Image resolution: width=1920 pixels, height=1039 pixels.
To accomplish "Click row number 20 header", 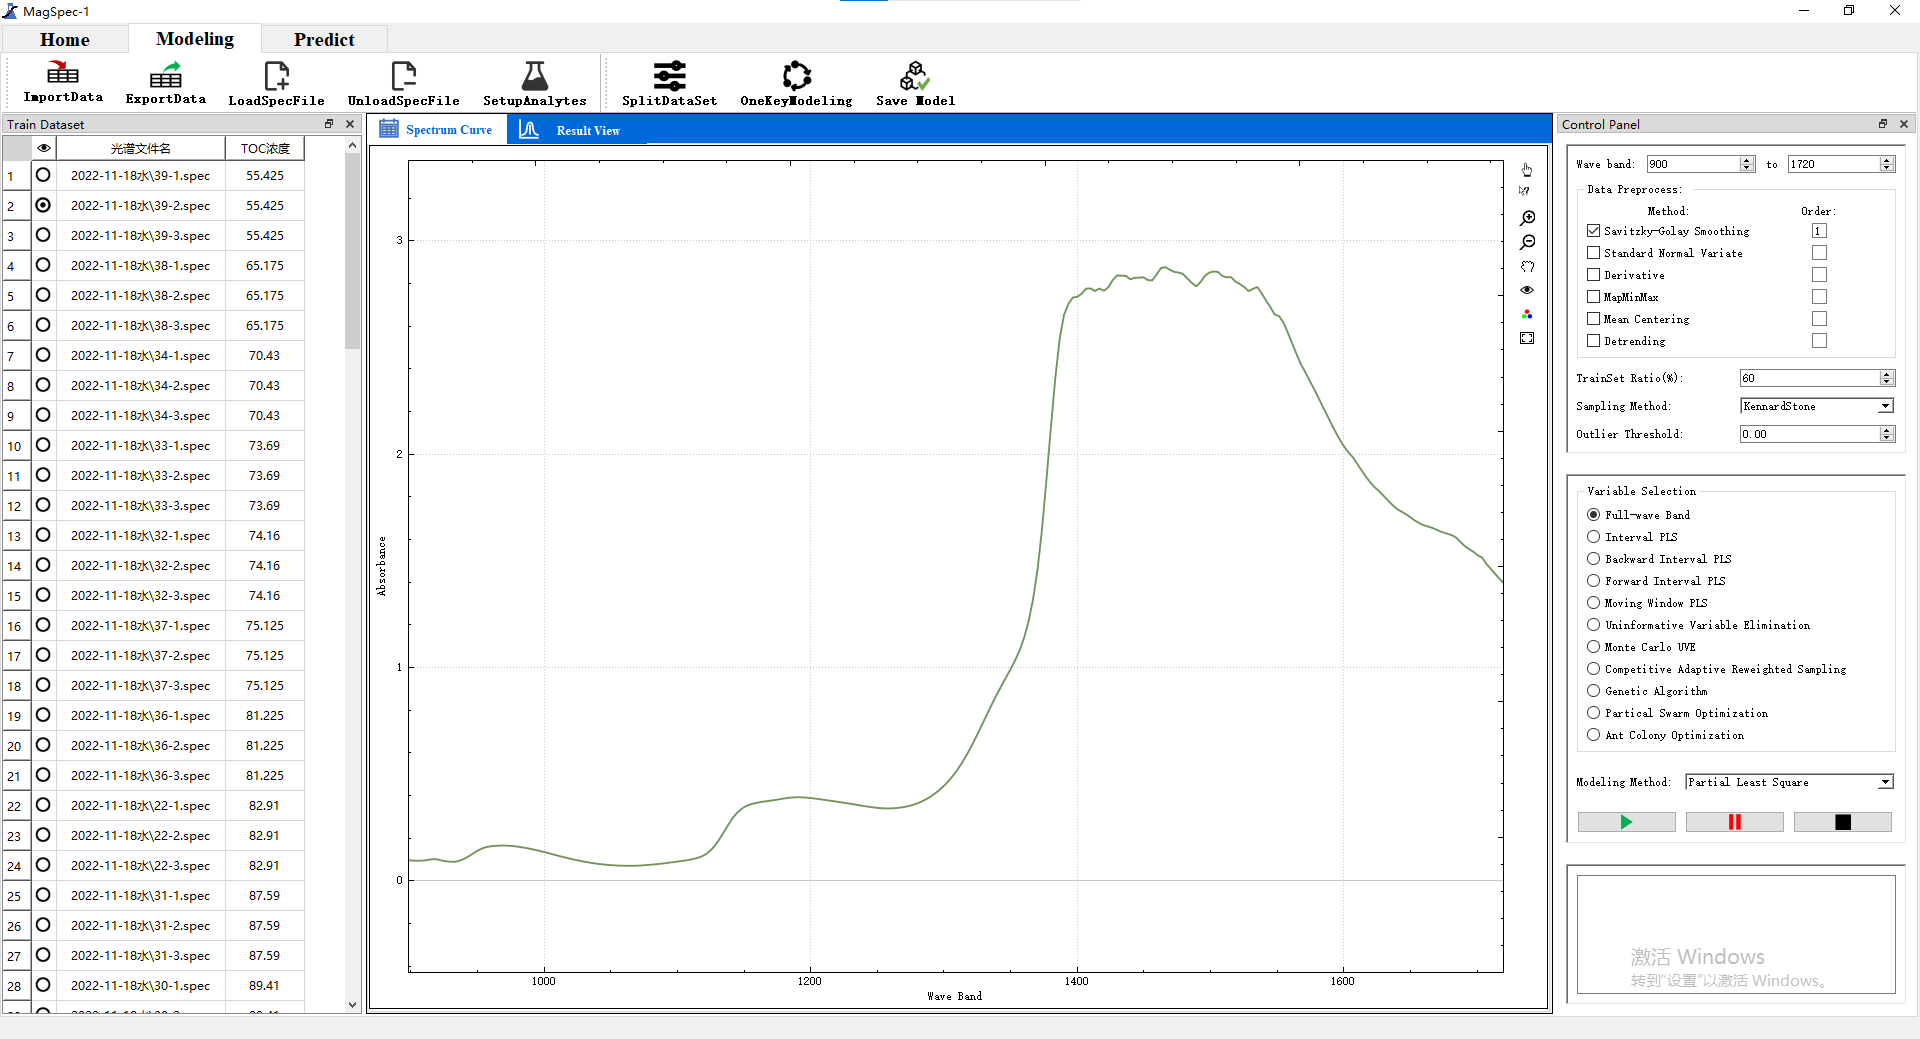I will pos(15,746).
